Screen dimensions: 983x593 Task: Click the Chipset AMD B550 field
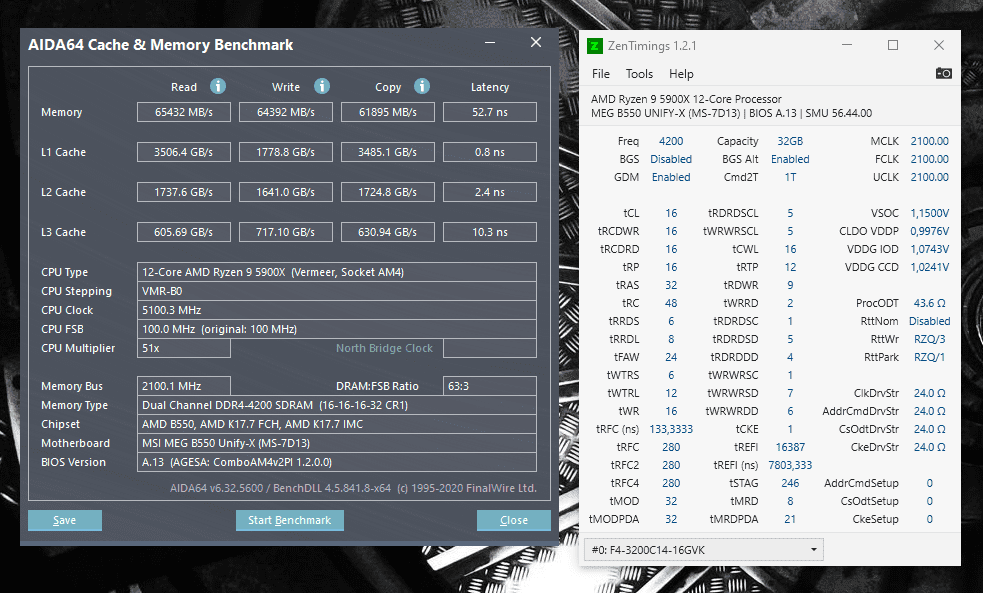(x=337, y=424)
